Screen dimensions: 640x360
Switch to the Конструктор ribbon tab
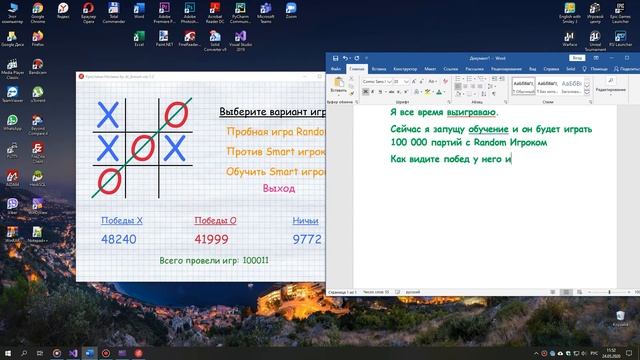[405, 69]
